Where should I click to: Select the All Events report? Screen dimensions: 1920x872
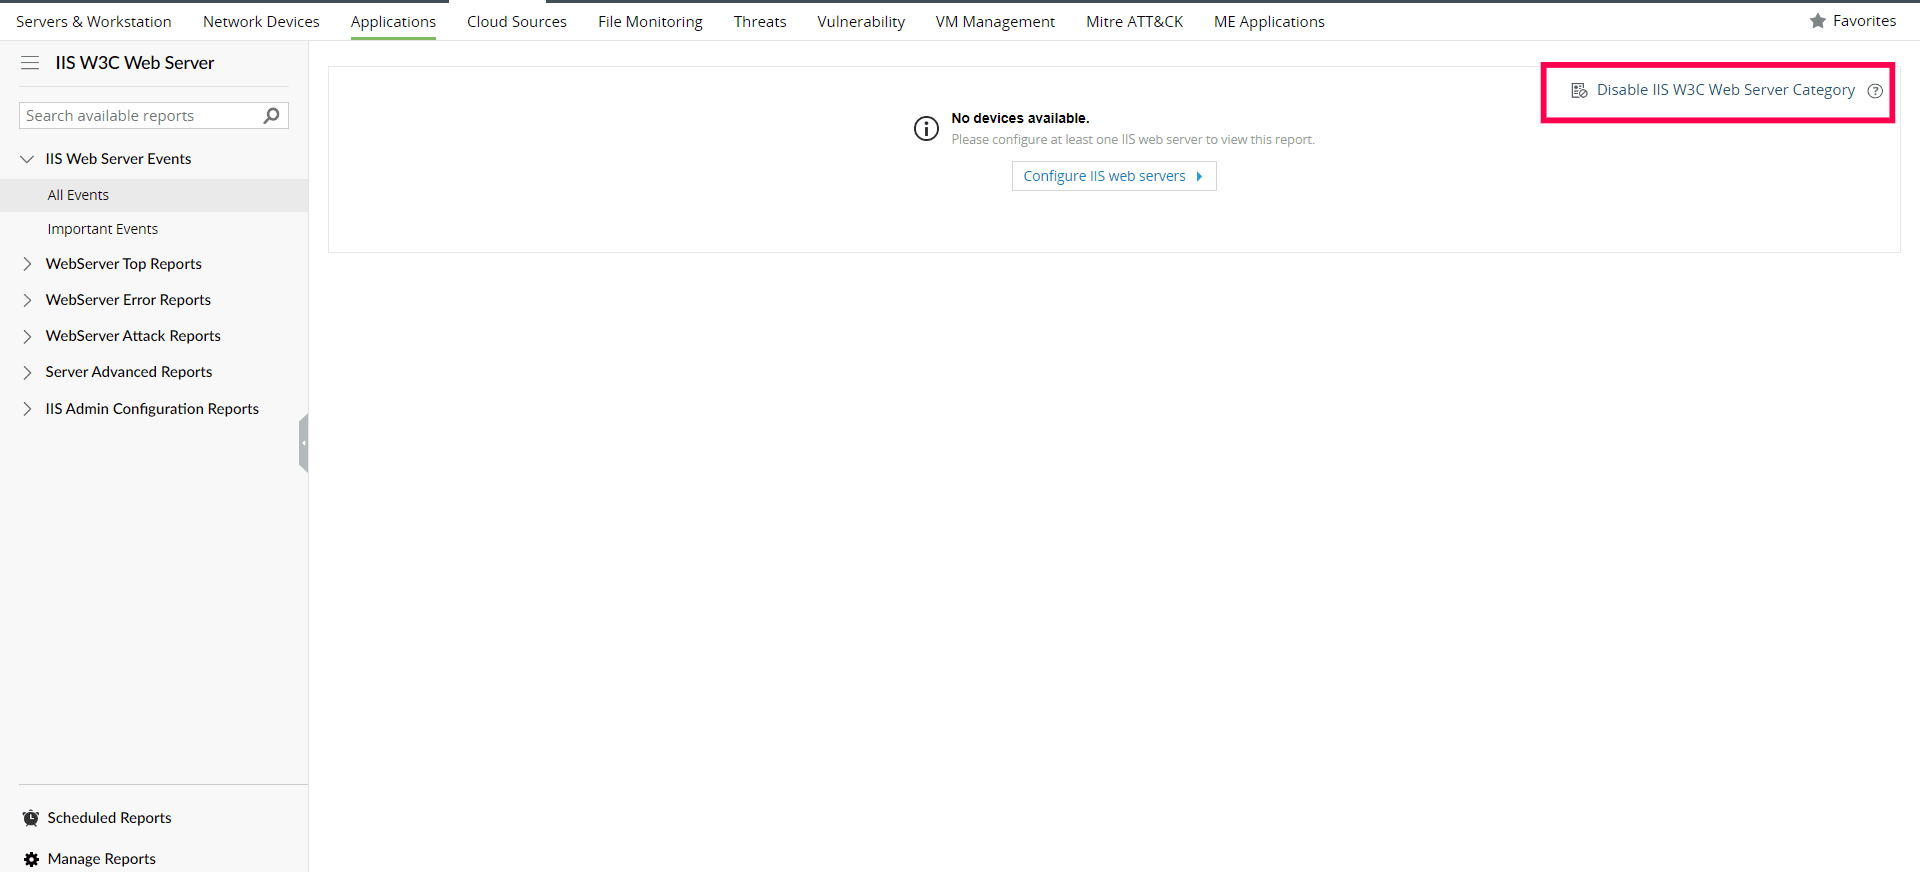pos(154,195)
